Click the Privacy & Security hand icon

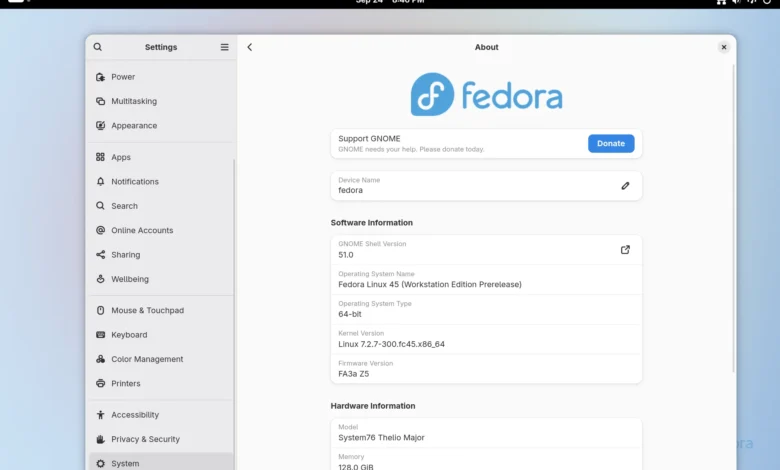(100, 439)
